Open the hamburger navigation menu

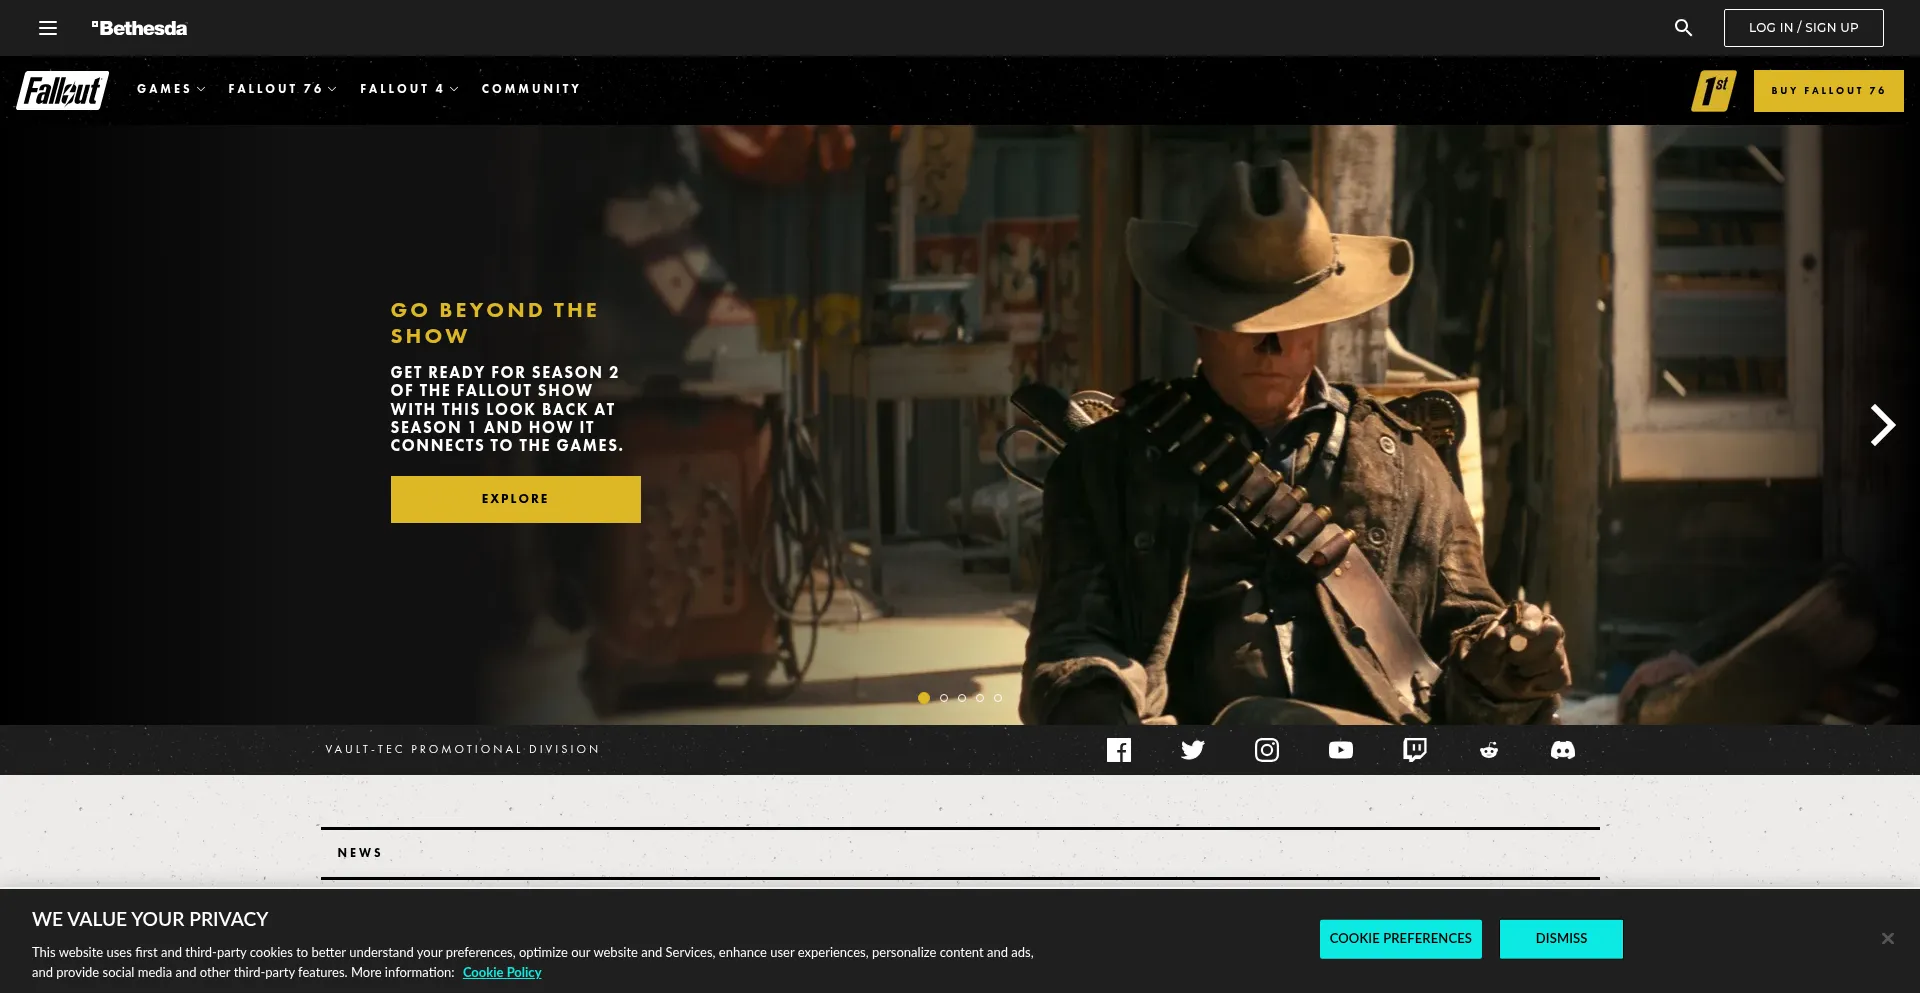47,27
